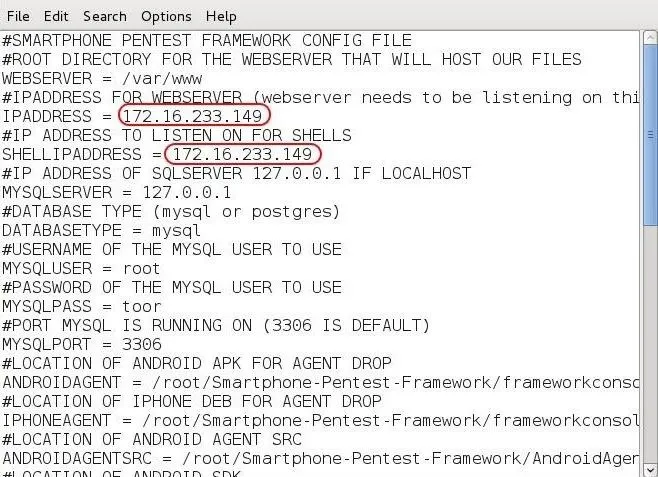Click the circled SHELLIPADDRESS value

click(243, 154)
